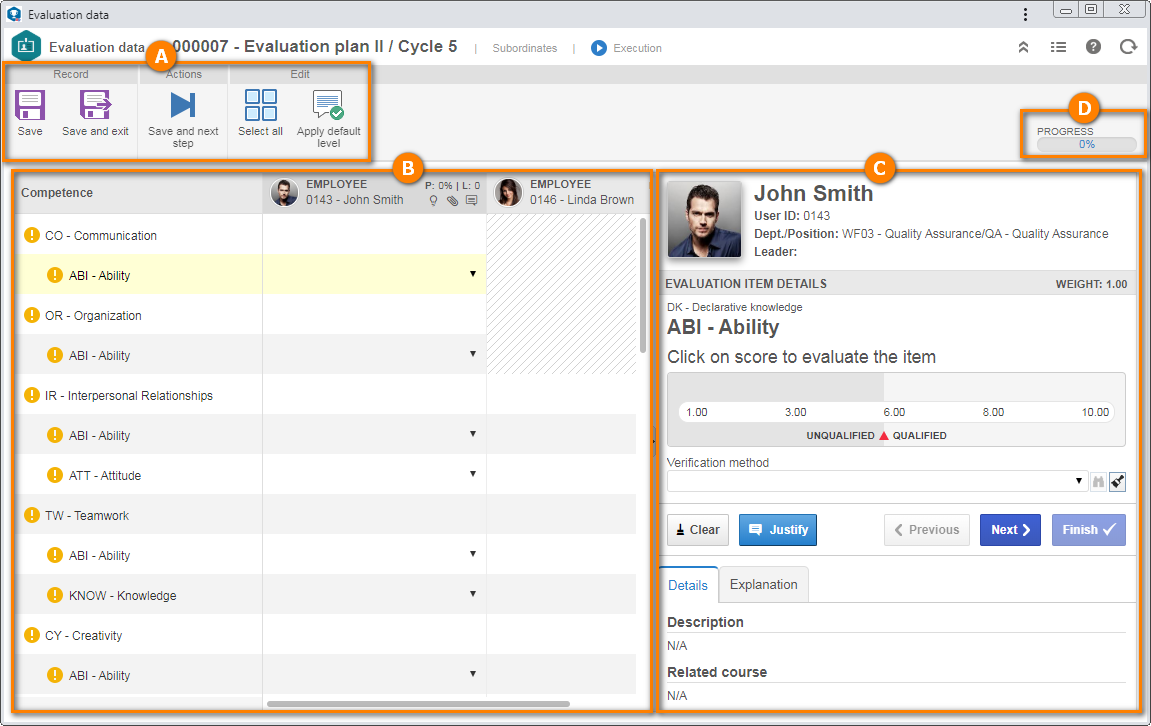
Task: Click the Previous button
Action: [x=927, y=530]
